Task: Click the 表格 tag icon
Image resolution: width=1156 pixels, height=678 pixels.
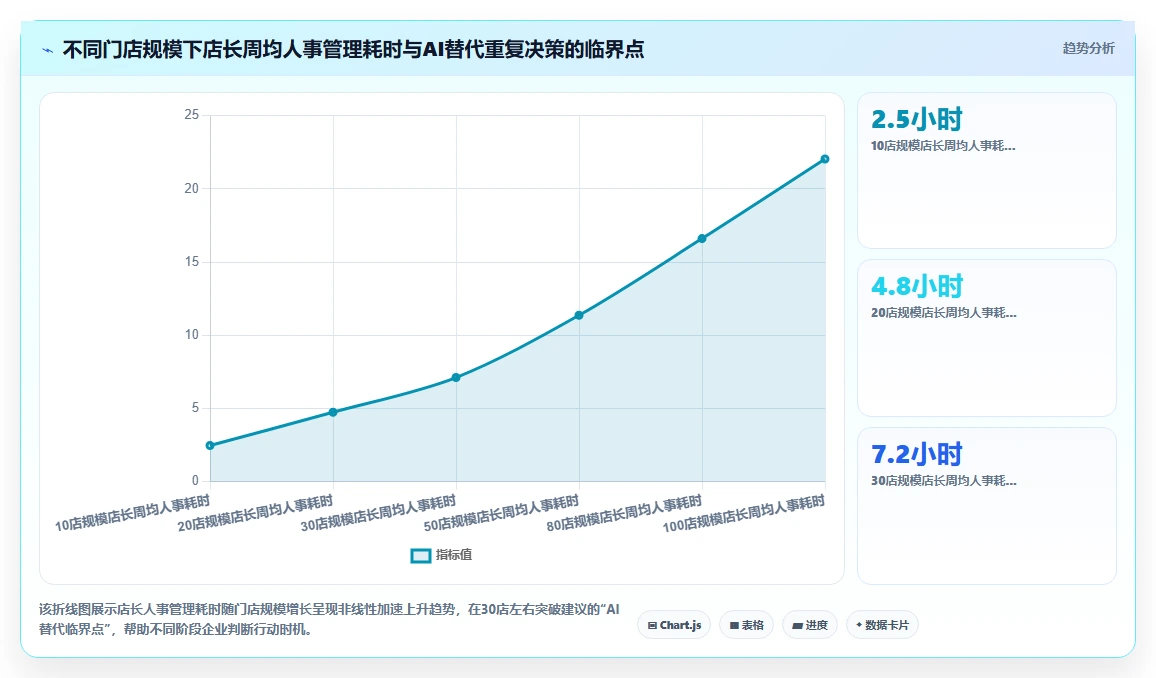Action: (734, 626)
